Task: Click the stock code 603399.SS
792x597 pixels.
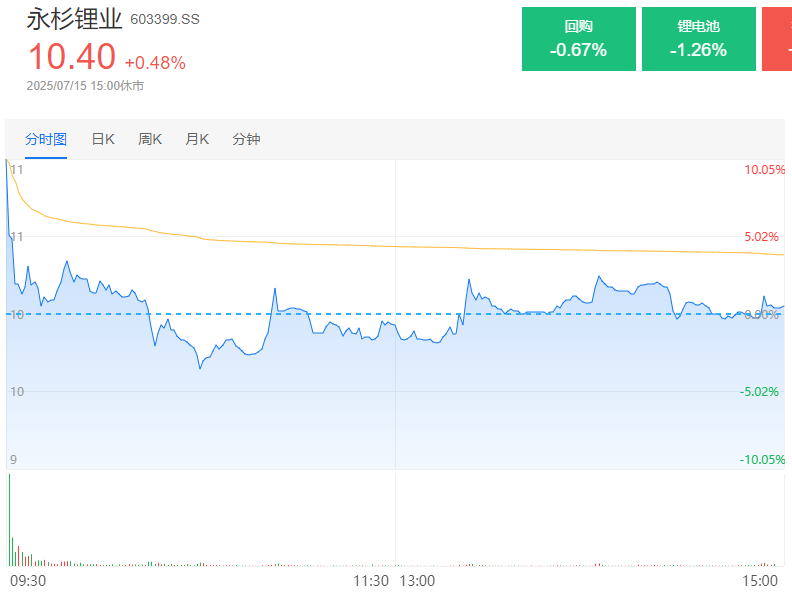Action: pos(165,19)
